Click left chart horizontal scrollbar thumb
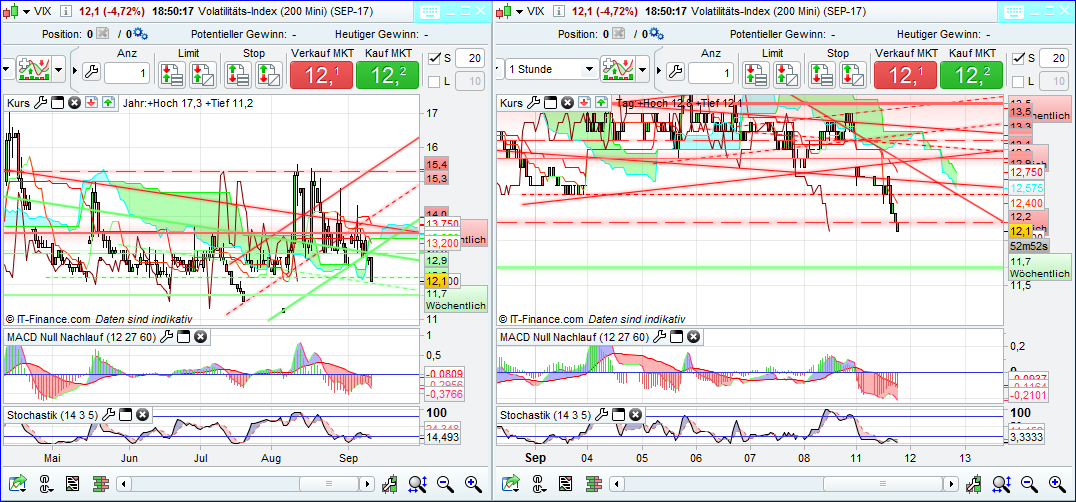This screenshot has height=502, width=1076. pyautogui.click(x=328, y=484)
